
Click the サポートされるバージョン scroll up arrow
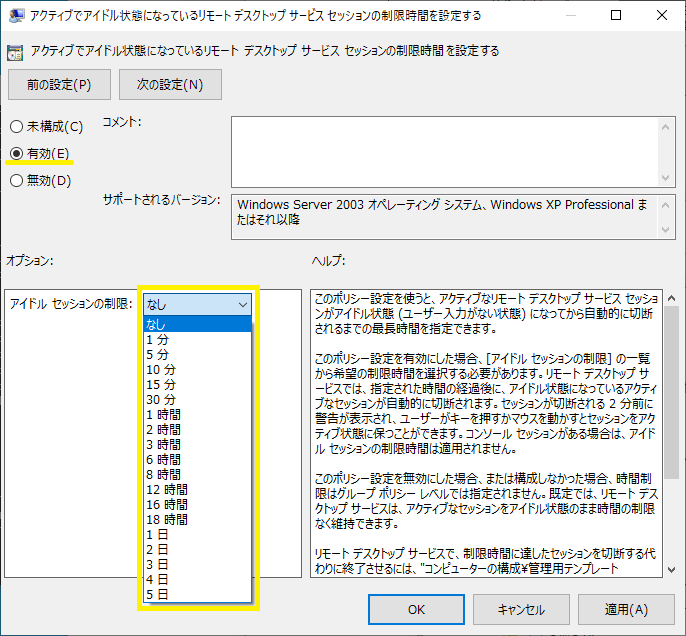click(665, 205)
